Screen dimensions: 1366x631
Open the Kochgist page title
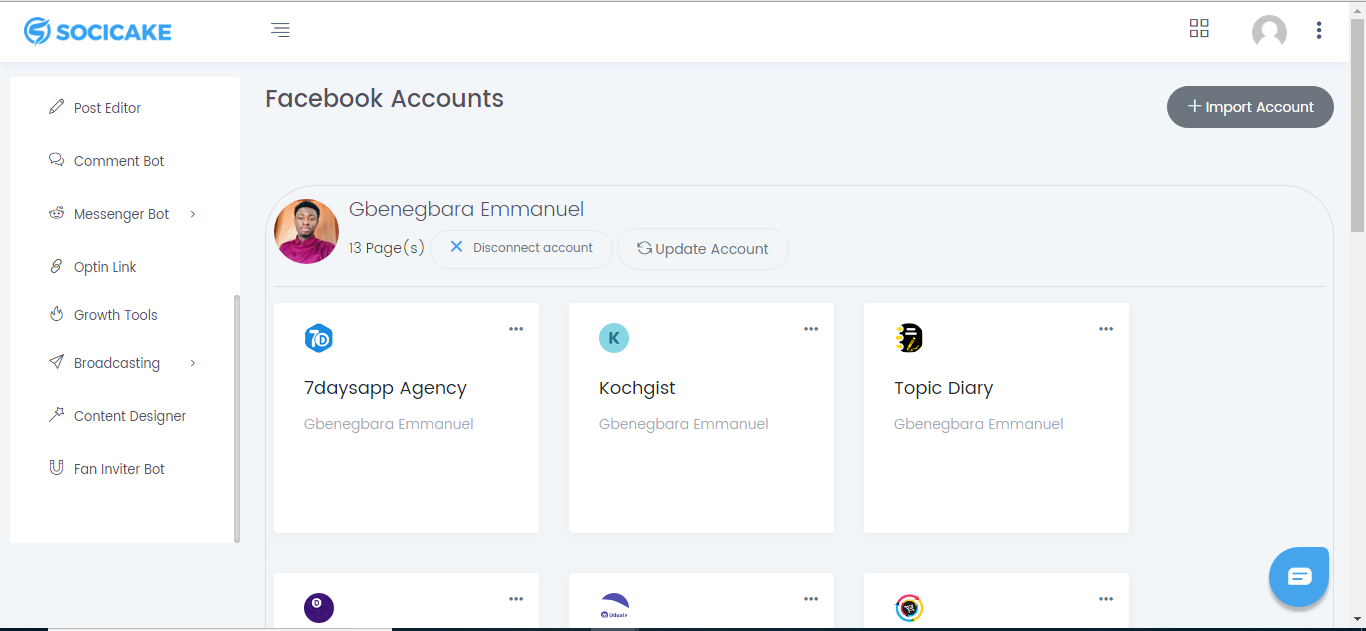point(637,388)
